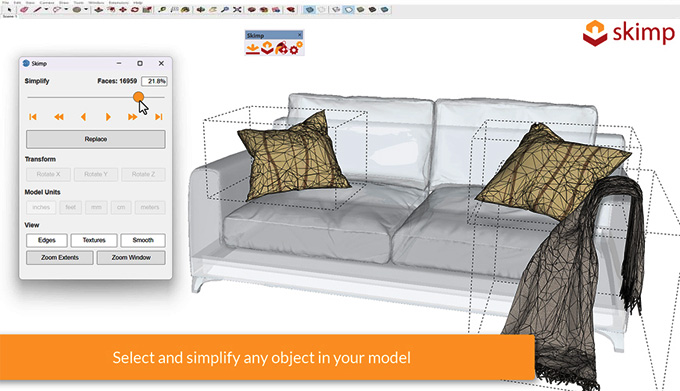Image resolution: width=680 pixels, height=391 pixels.
Task: Open the Edit menu
Action: [17, 3]
